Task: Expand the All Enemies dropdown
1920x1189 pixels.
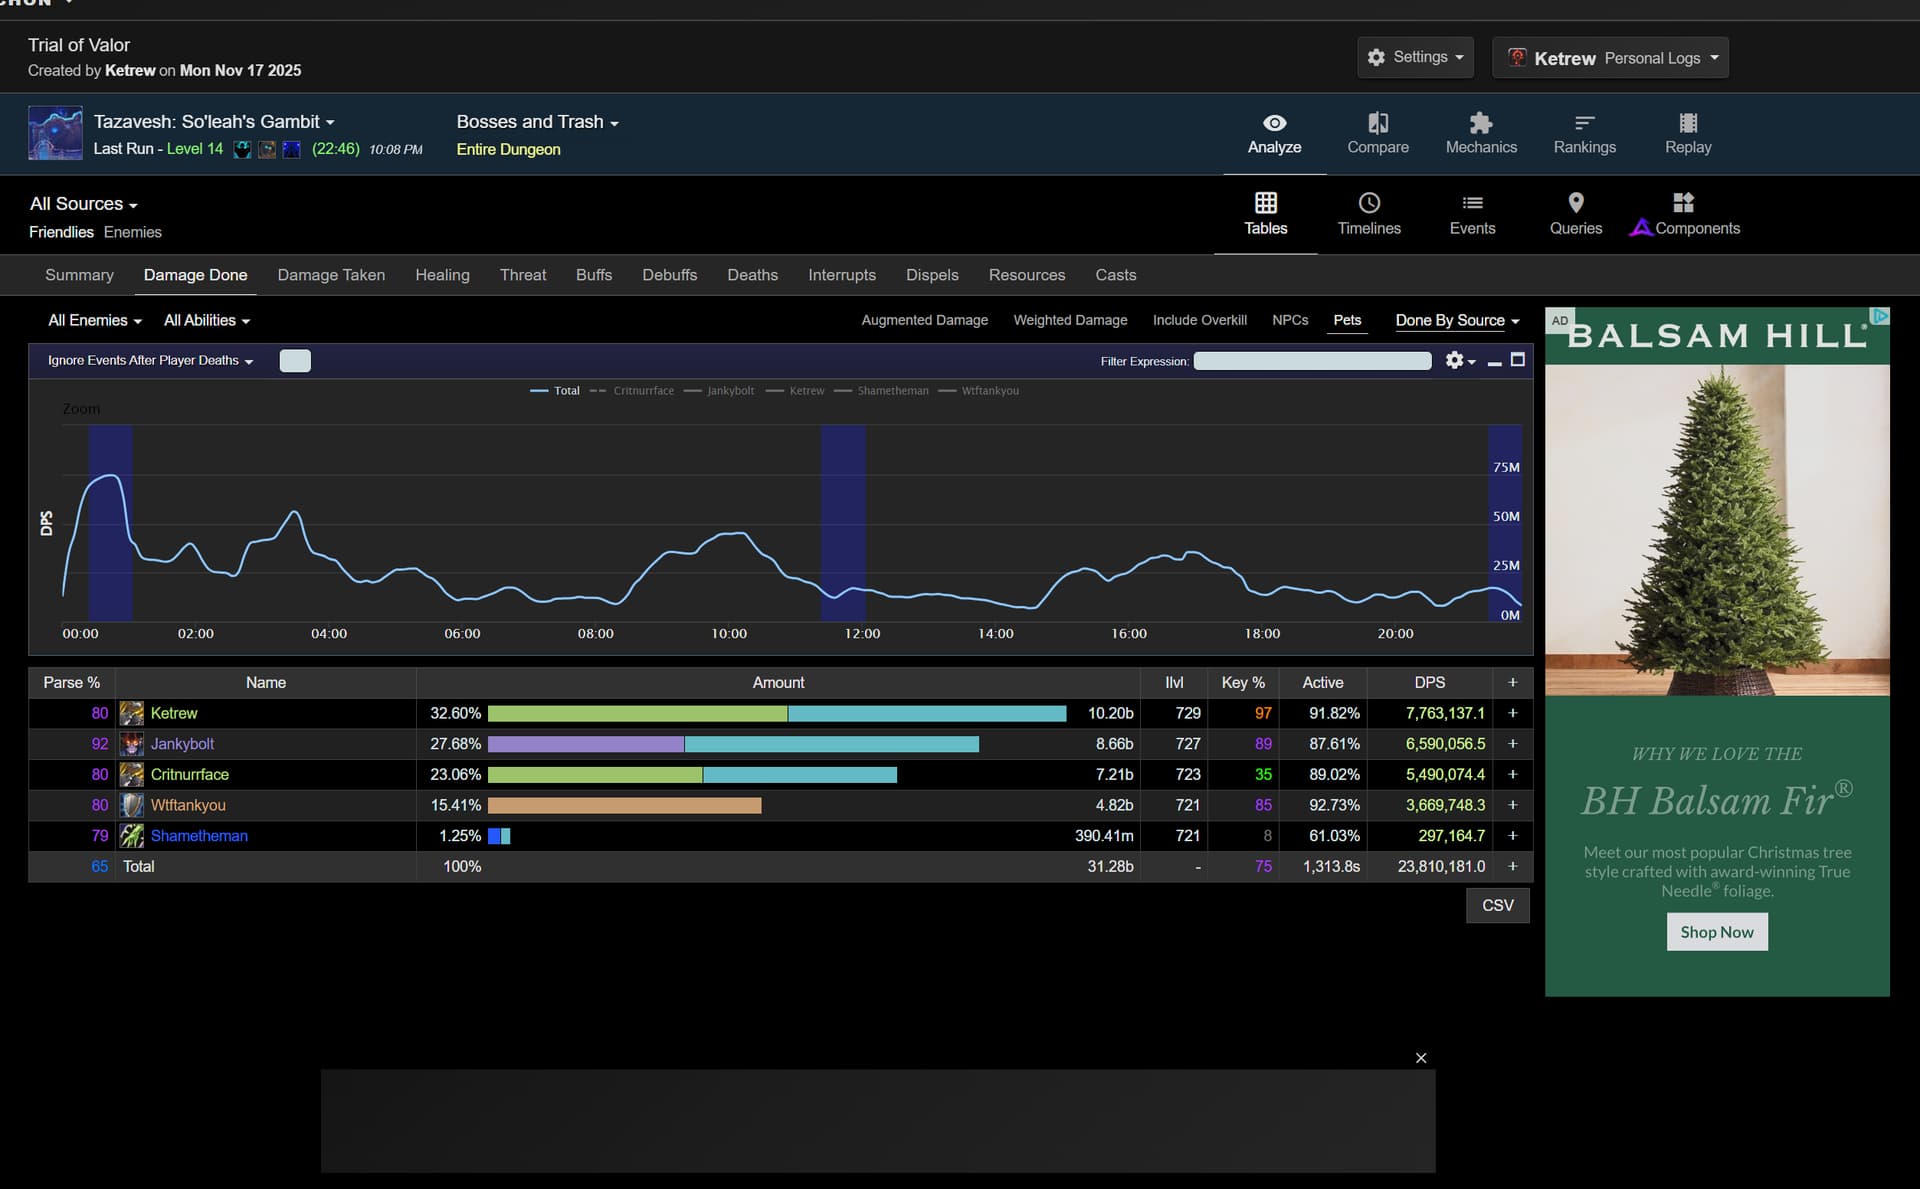Action: 95,320
